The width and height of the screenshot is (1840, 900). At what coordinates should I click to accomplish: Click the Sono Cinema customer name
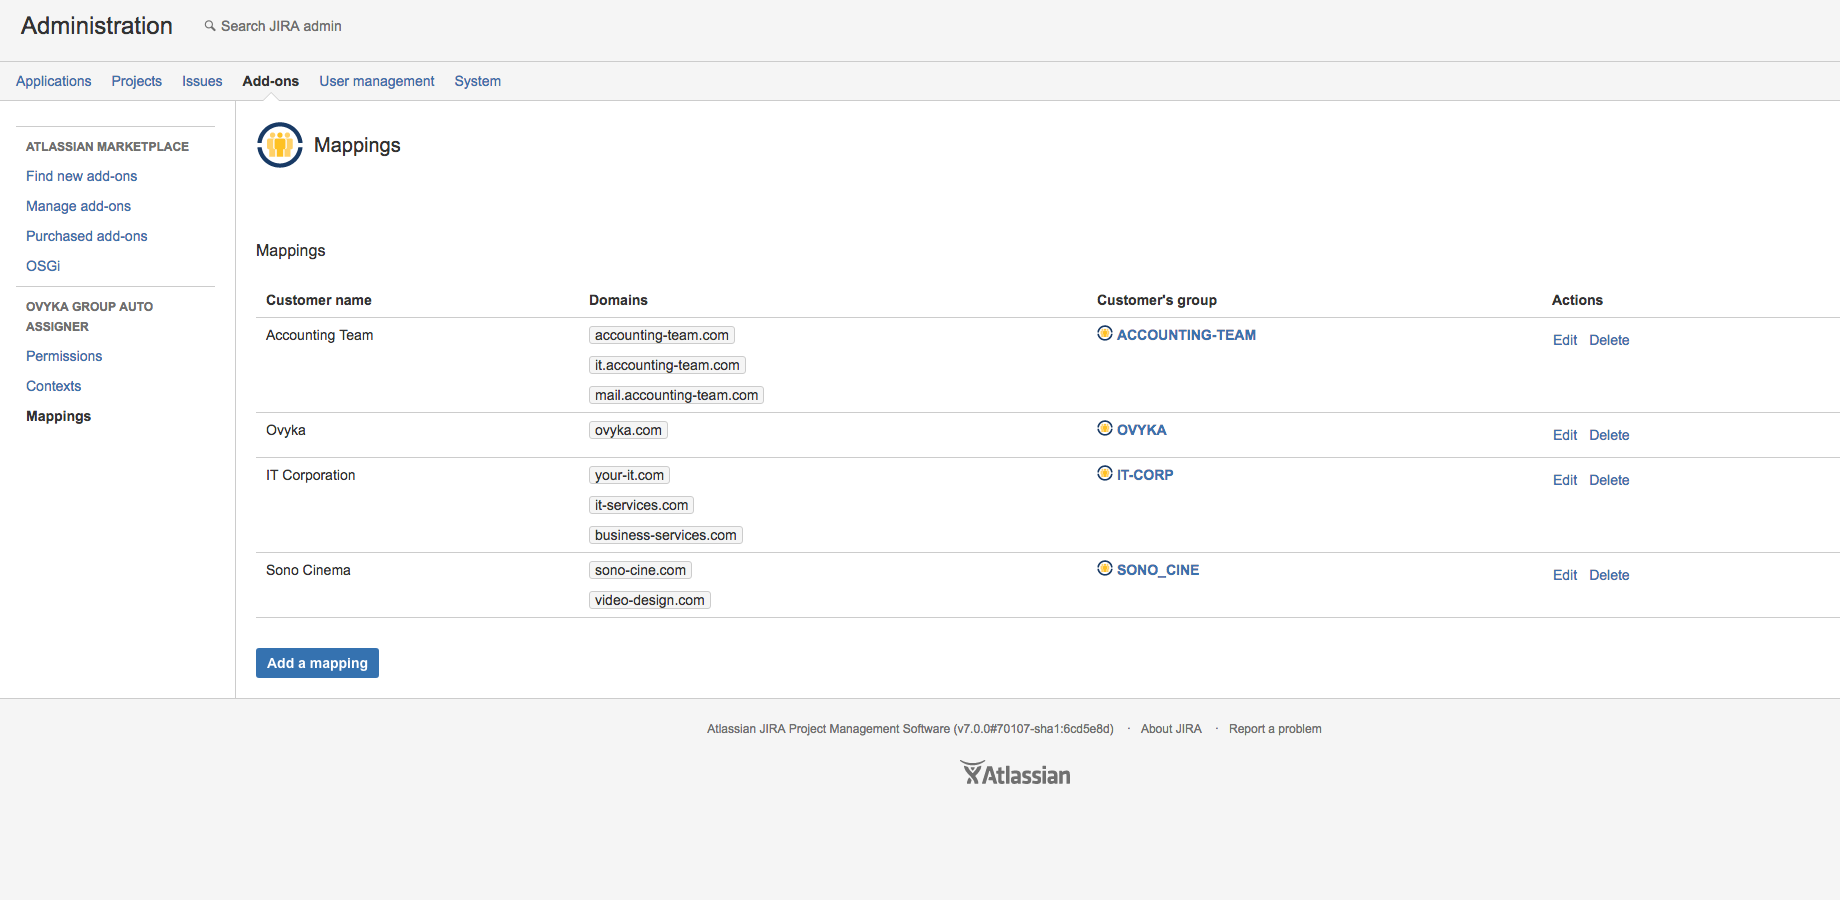pos(308,570)
